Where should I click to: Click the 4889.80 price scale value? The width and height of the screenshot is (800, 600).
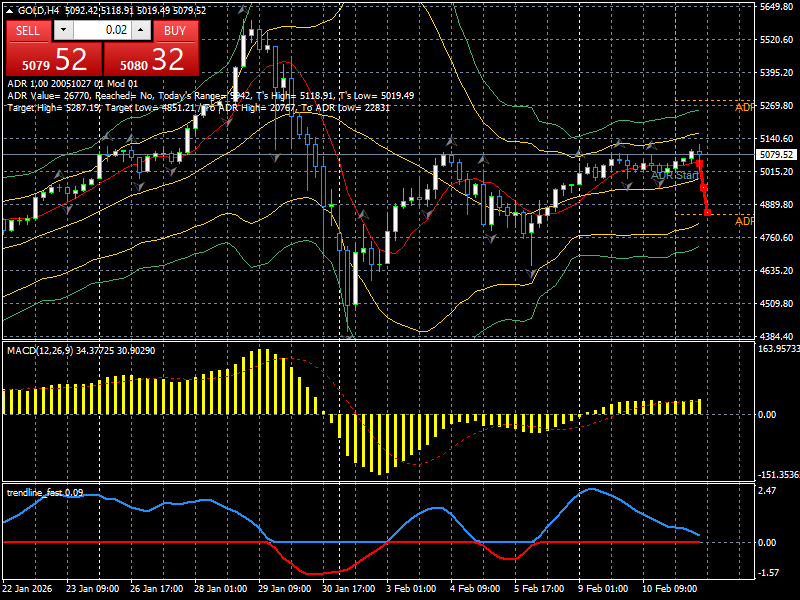(776, 205)
